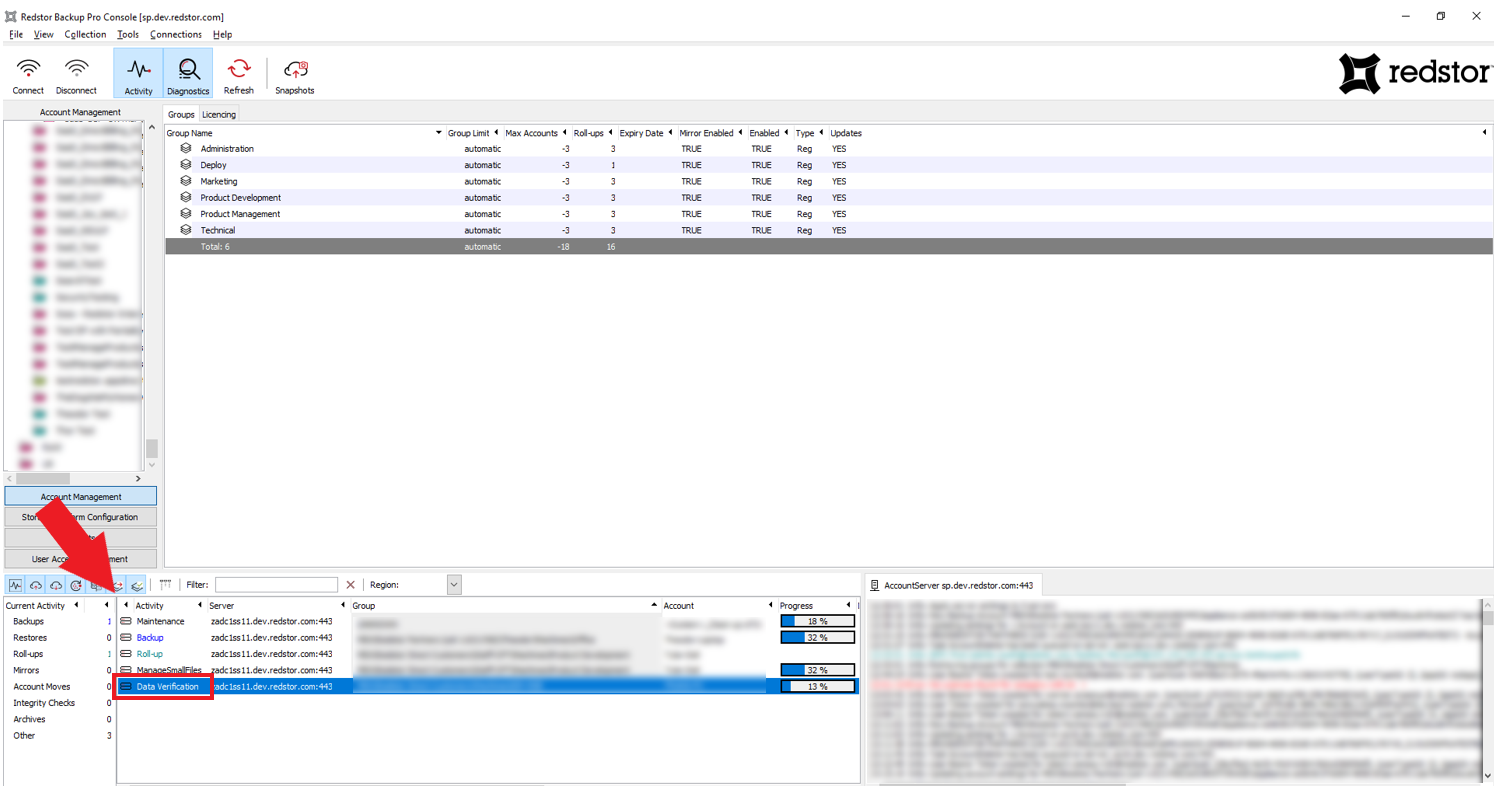
Task: Toggle the integrity checks filter icon
Action: click(137, 585)
